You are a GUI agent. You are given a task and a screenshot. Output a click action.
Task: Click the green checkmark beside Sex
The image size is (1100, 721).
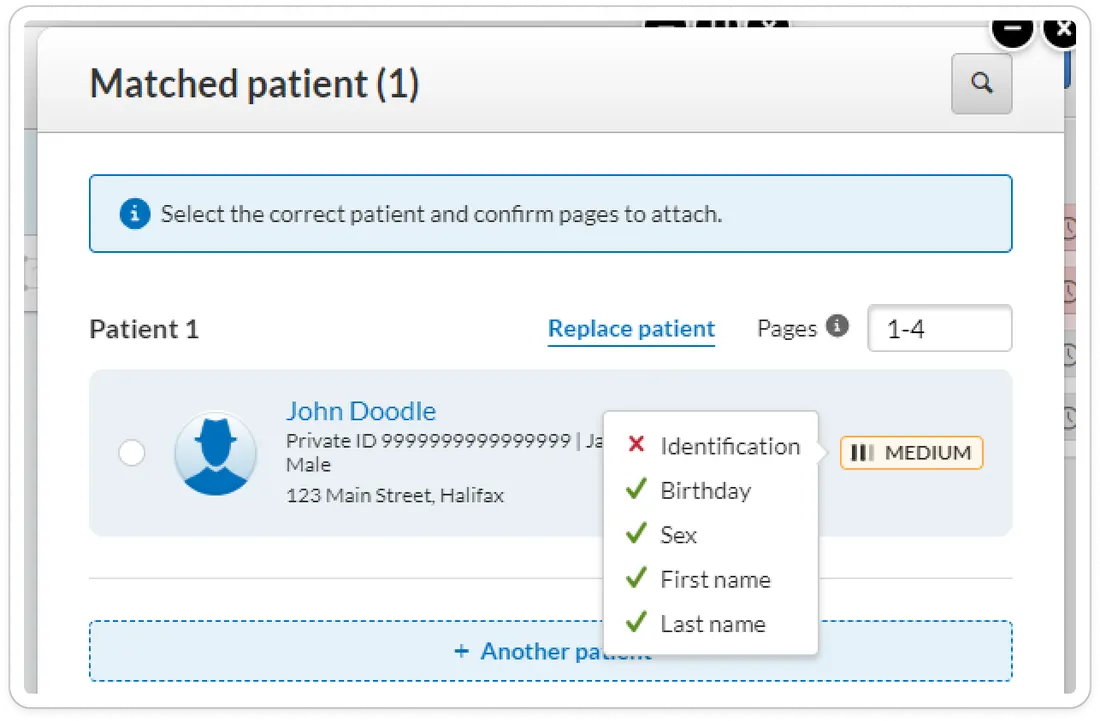(636, 533)
